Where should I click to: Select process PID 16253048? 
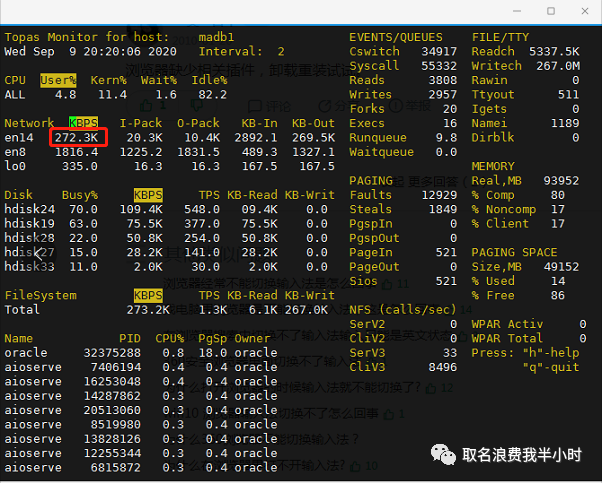pyautogui.click(x=112, y=382)
